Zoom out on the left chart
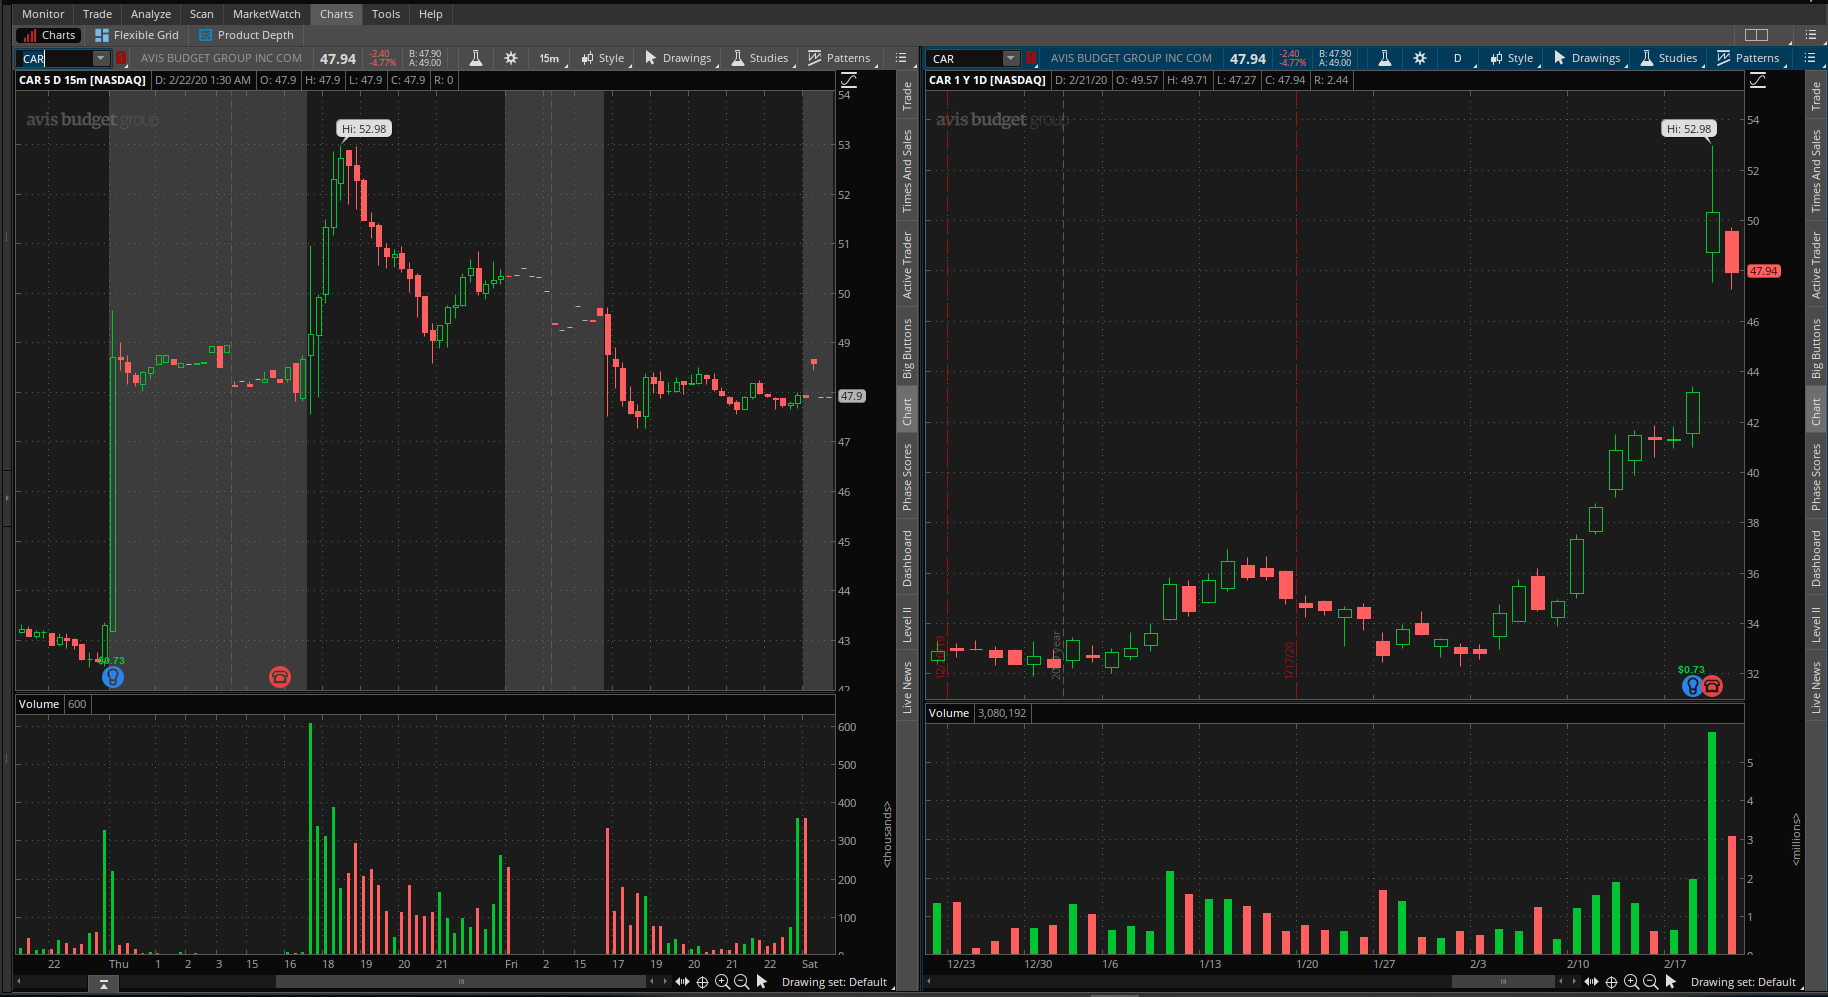The width and height of the screenshot is (1828, 997). [x=741, y=982]
